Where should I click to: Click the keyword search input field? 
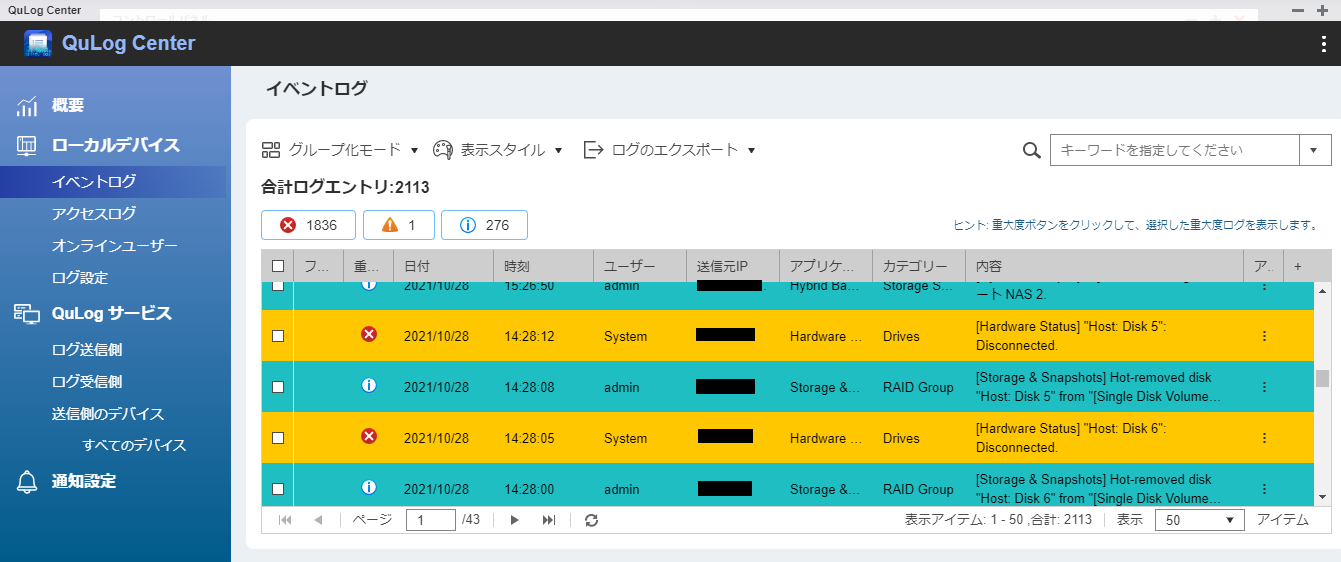coord(1174,151)
